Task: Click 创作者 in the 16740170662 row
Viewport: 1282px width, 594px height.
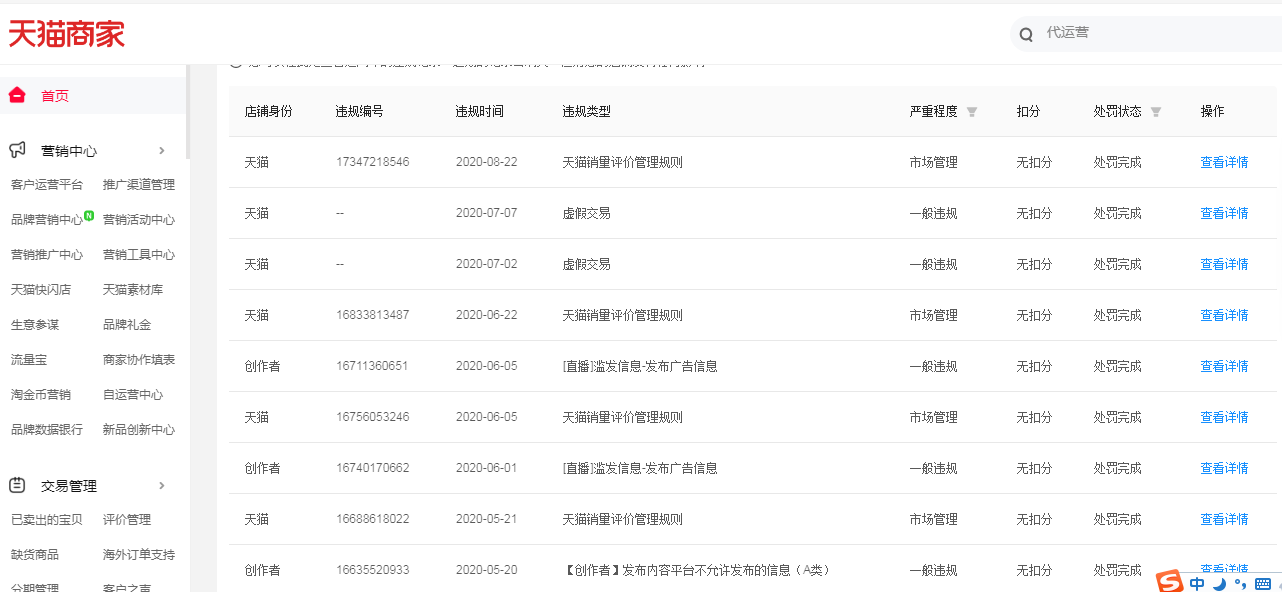Action: coord(263,468)
